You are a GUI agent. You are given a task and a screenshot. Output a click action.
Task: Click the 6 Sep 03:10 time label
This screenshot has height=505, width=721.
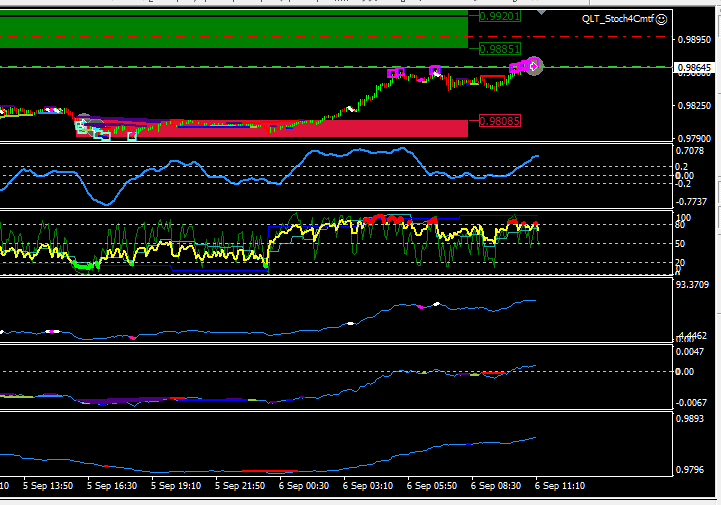pyautogui.click(x=368, y=486)
